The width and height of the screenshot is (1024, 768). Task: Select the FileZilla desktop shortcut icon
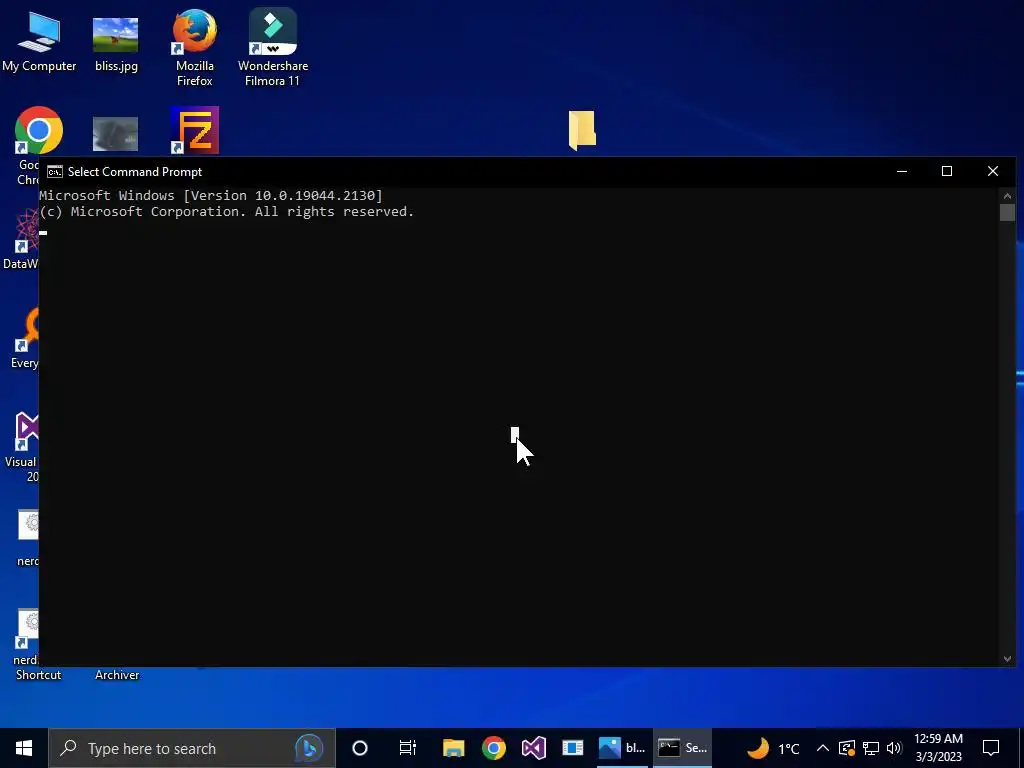195,130
